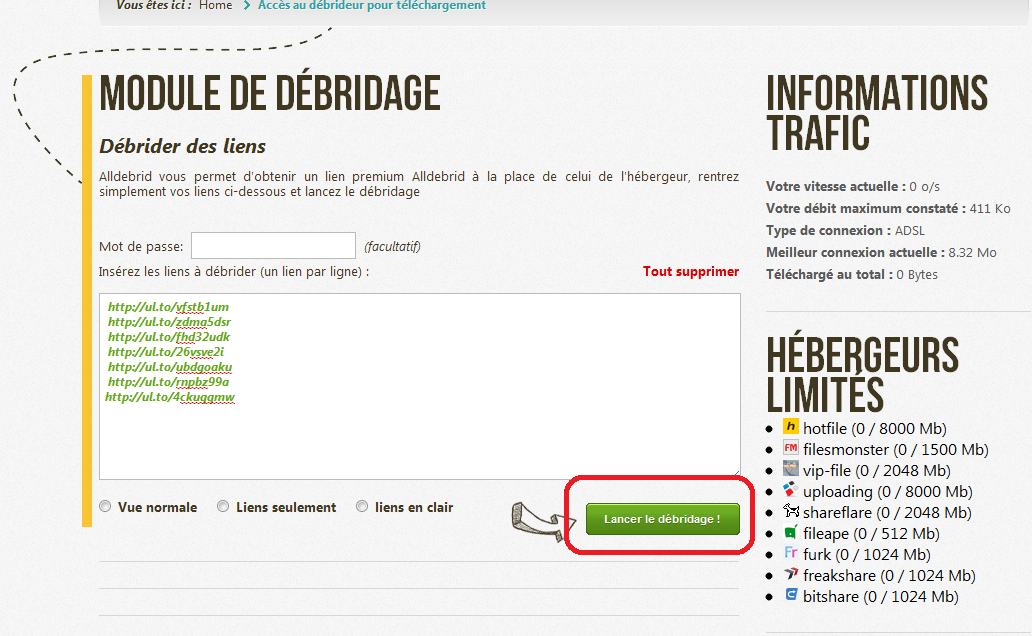Click the Lancer le débridage button

click(663, 519)
